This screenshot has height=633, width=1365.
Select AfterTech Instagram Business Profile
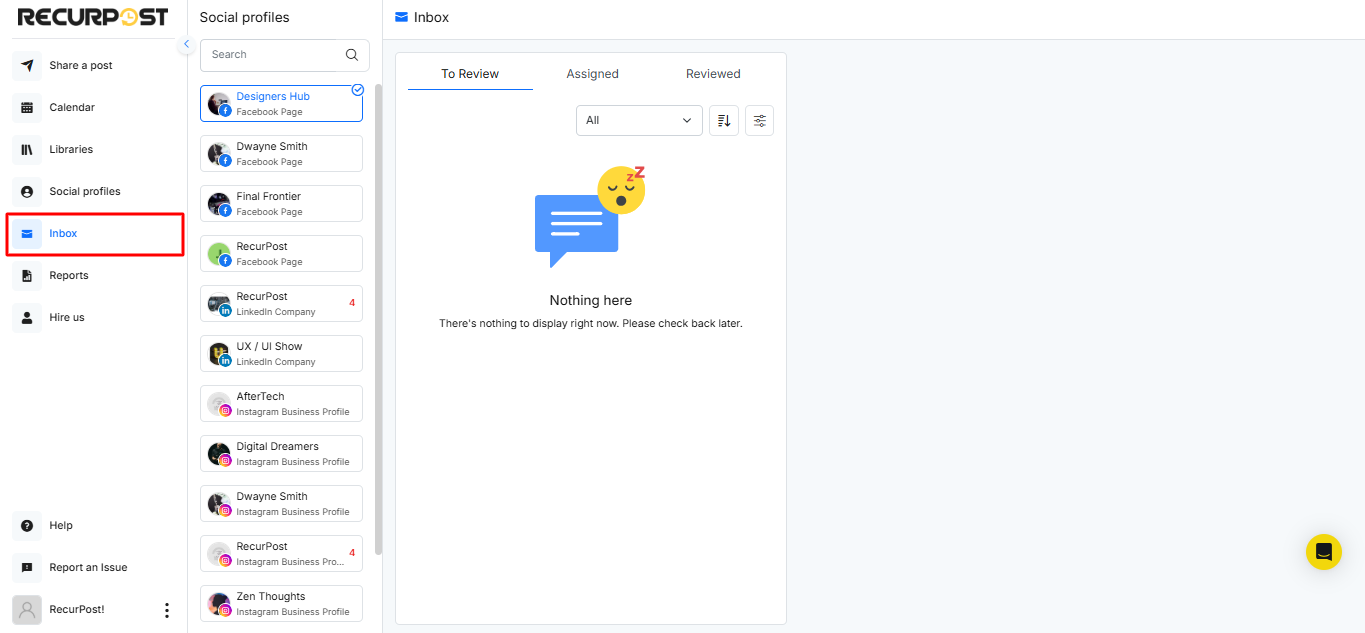coord(281,404)
